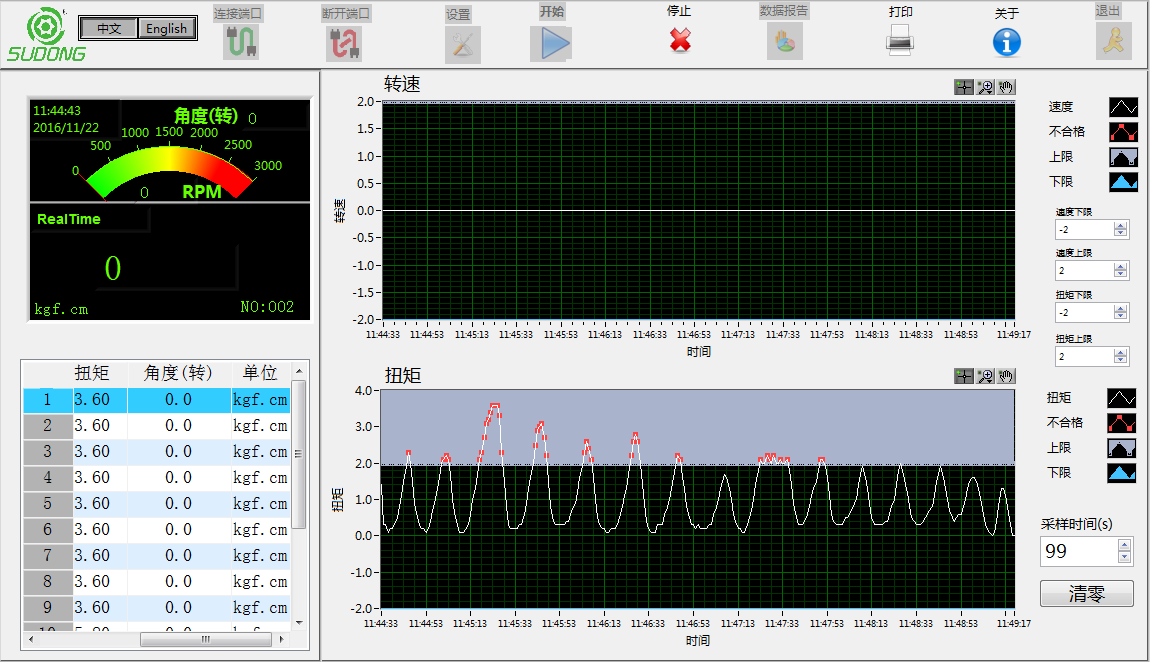The width and height of the screenshot is (1150, 662).
Task: Select row 5 in the torque table
Action: [160, 504]
